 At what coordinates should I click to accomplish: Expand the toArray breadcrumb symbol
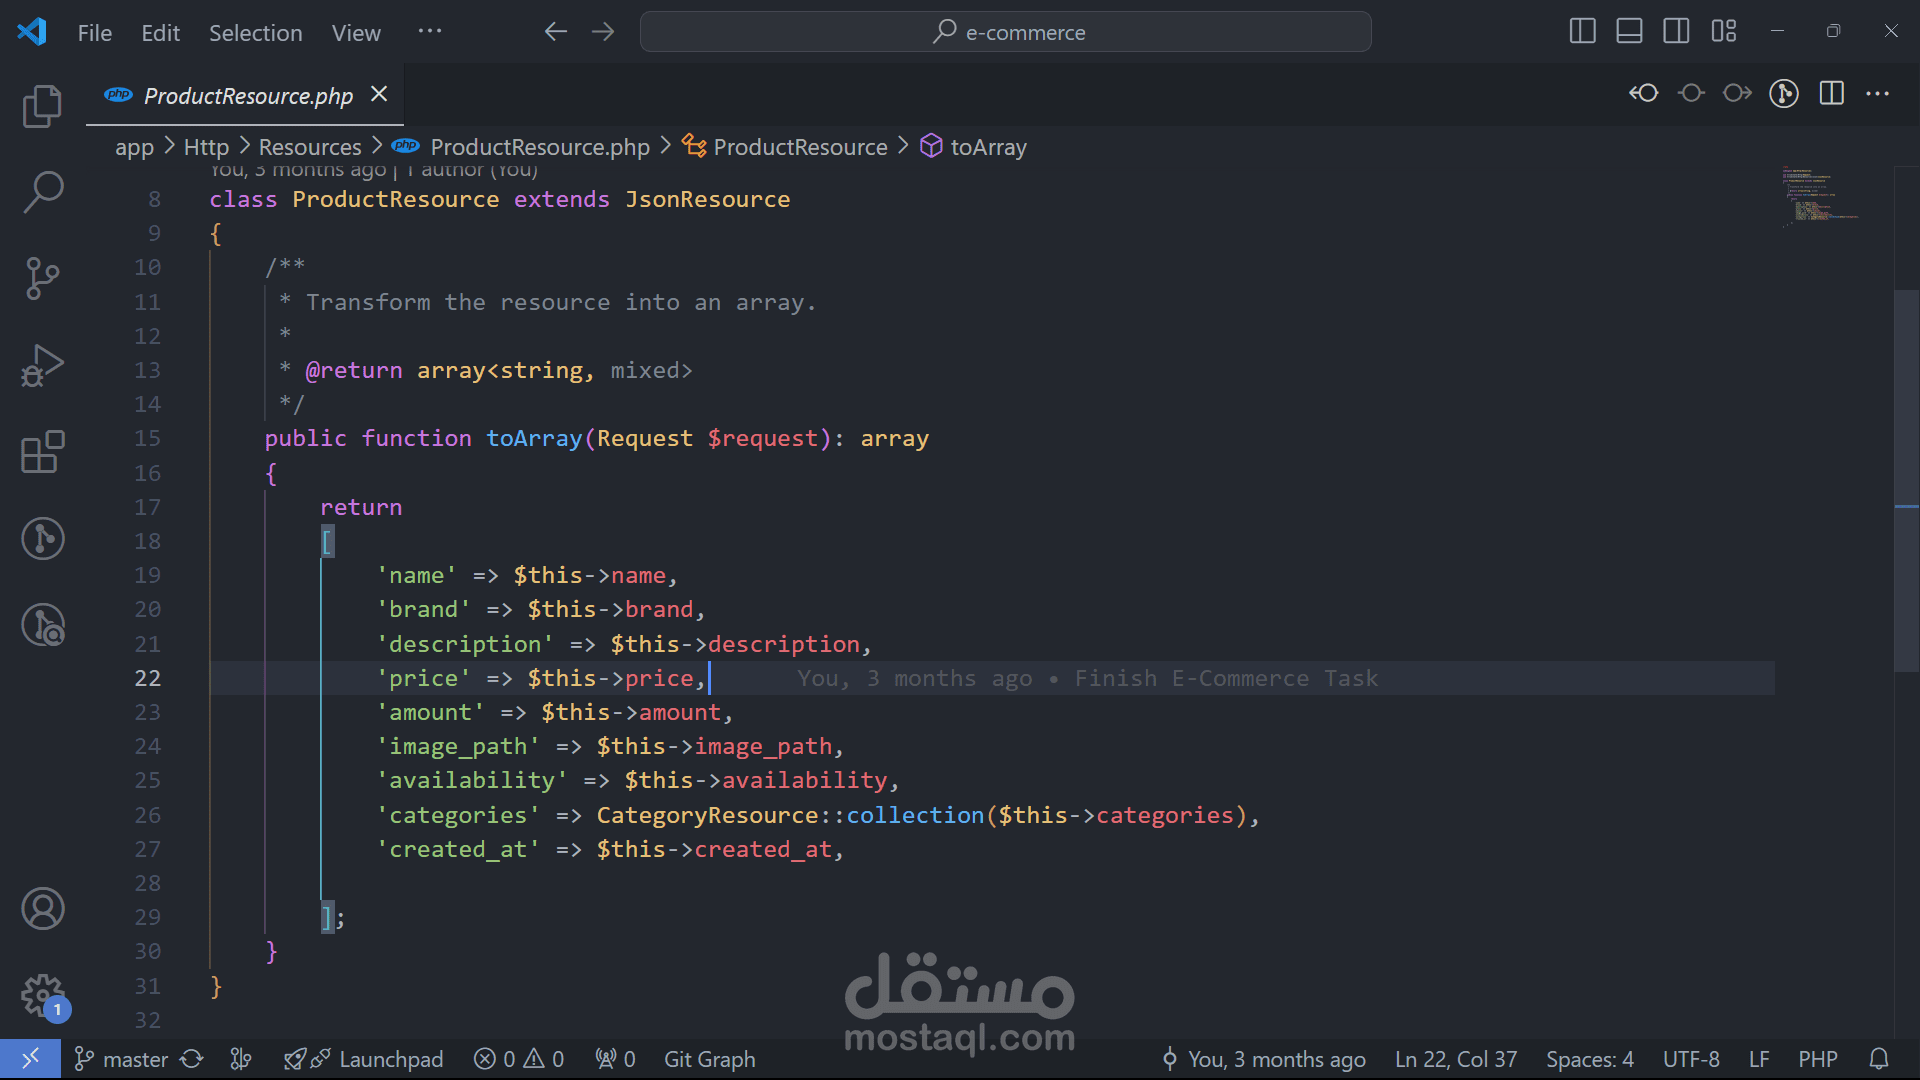click(987, 147)
